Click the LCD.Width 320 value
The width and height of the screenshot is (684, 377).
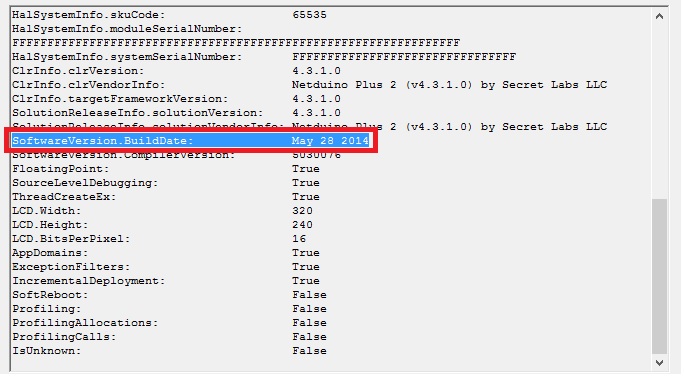click(302, 211)
